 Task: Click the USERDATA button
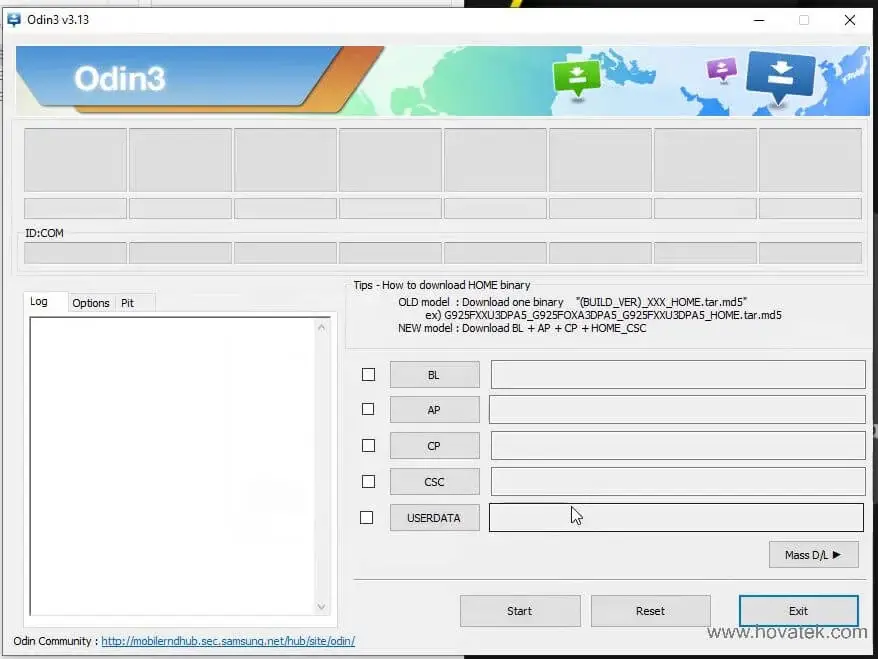434,517
